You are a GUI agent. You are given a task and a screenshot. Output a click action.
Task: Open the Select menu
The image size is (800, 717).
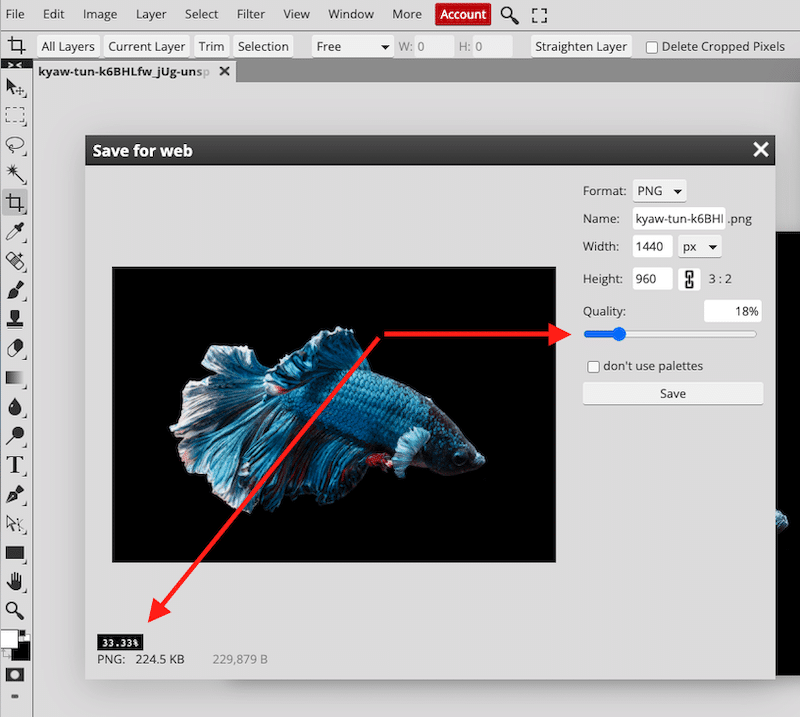click(x=201, y=14)
